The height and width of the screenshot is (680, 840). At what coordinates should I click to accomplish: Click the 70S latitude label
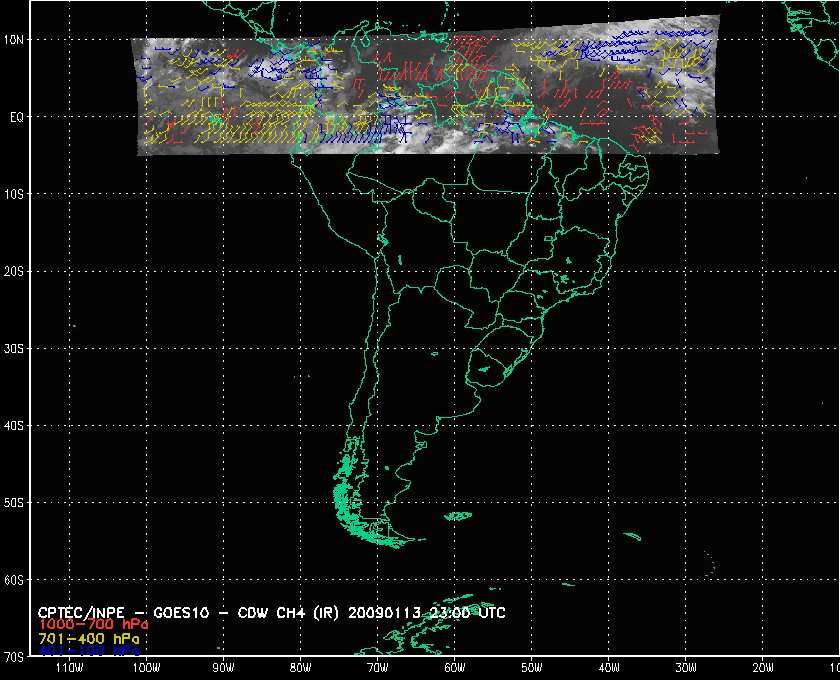coord(14,656)
